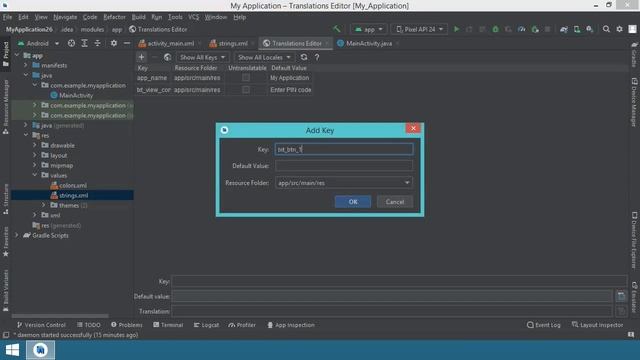The height and width of the screenshot is (360, 640).
Task: Close the Add Key dialog
Action: (x=413, y=128)
